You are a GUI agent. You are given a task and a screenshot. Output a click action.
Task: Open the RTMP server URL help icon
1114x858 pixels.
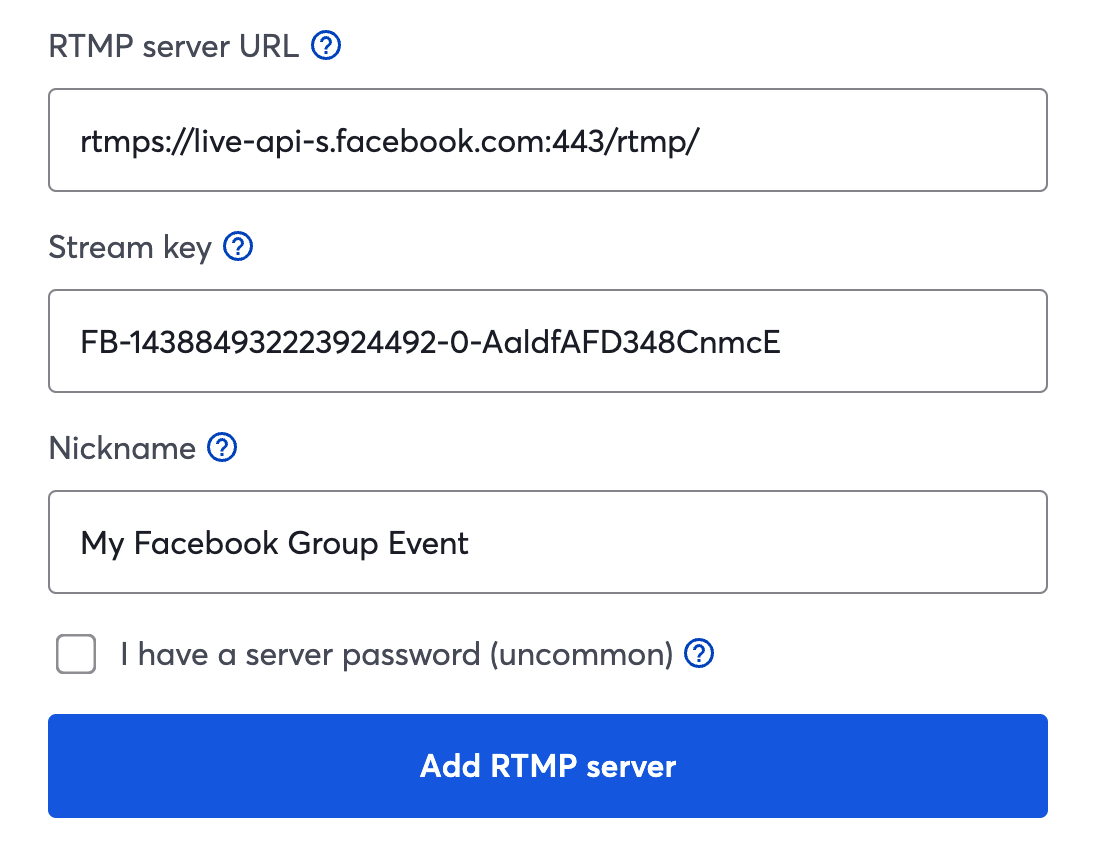[x=326, y=46]
